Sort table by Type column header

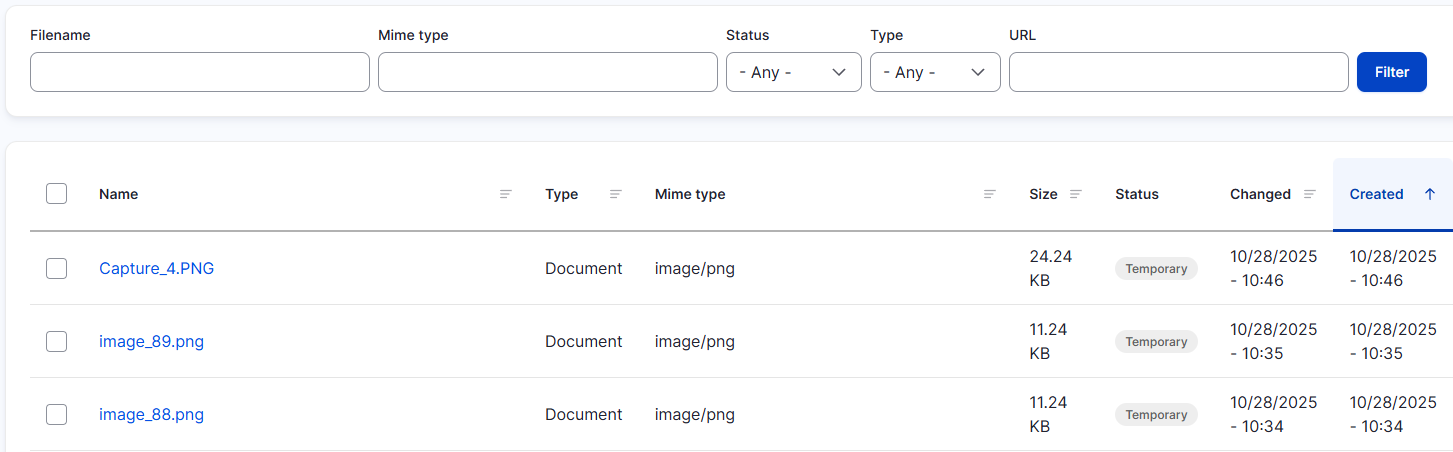[561, 194]
